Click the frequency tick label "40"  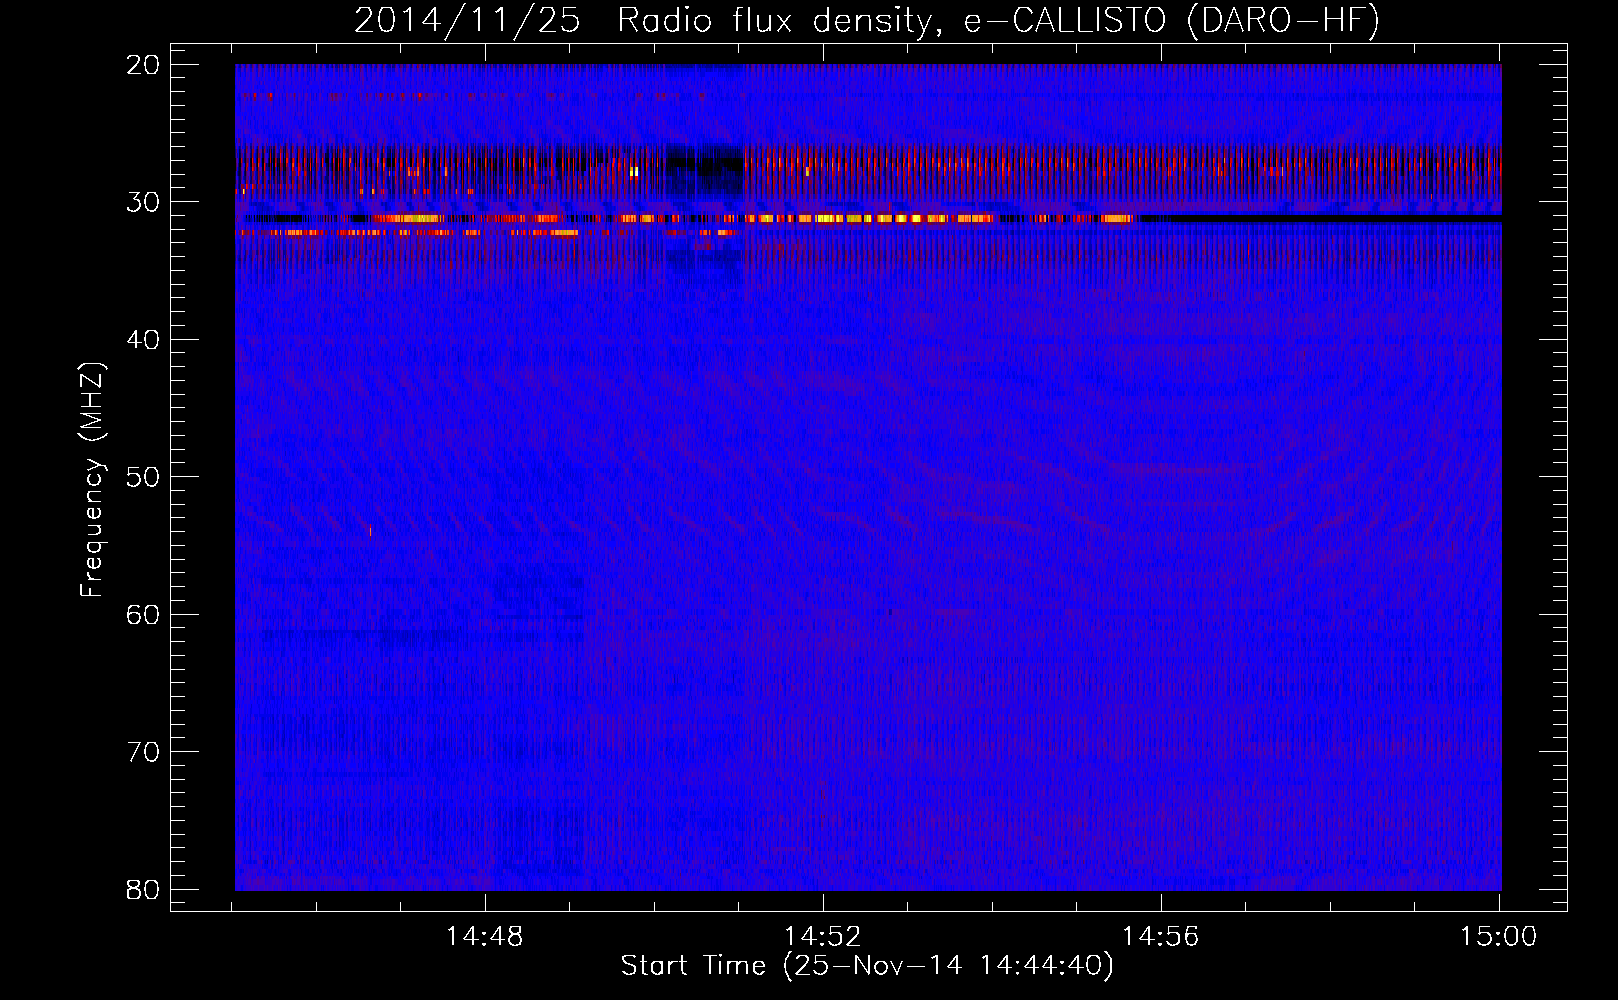(x=144, y=340)
